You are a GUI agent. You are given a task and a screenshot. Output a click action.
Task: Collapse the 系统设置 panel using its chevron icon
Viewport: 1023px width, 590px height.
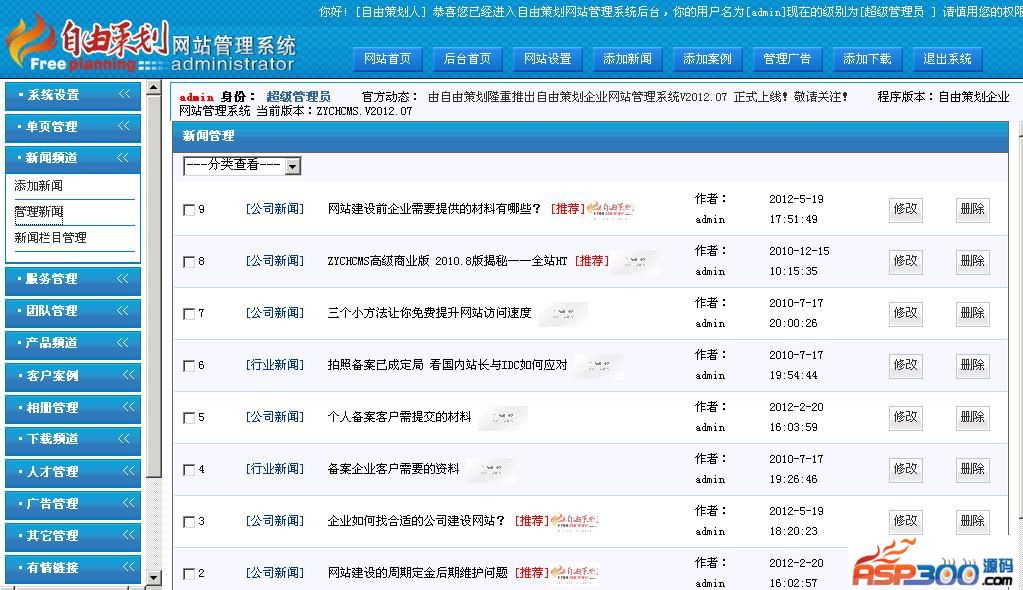pos(125,94)
